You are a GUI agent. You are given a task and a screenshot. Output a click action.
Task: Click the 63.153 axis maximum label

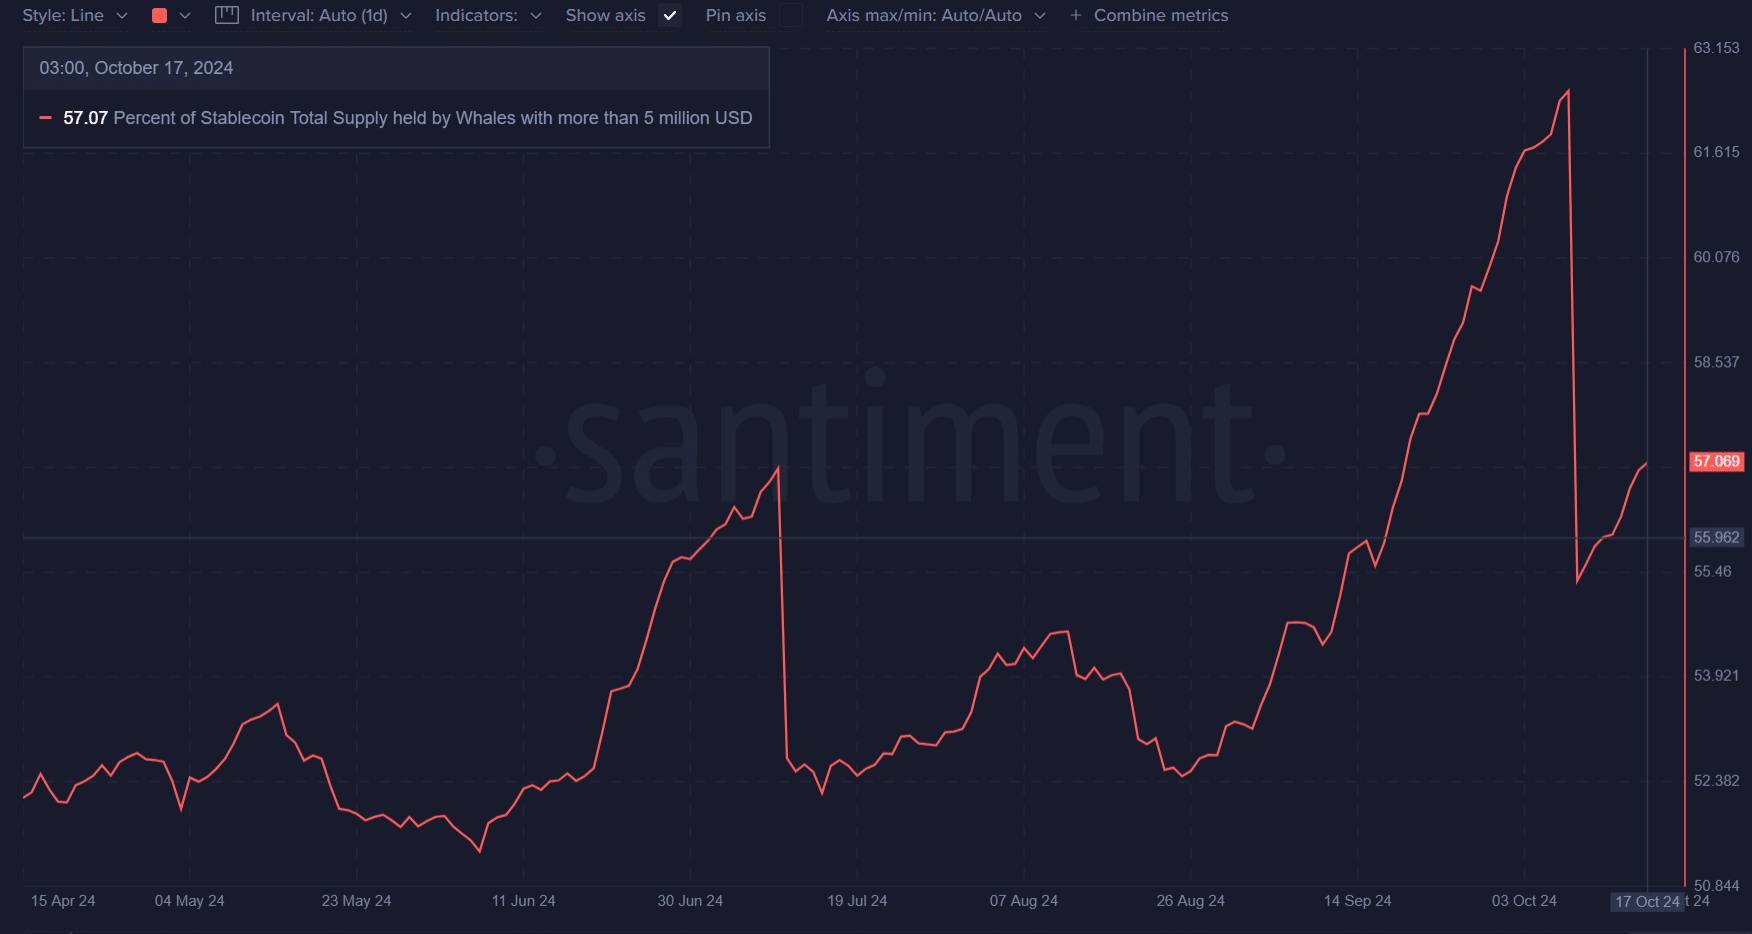point(1716,48)
